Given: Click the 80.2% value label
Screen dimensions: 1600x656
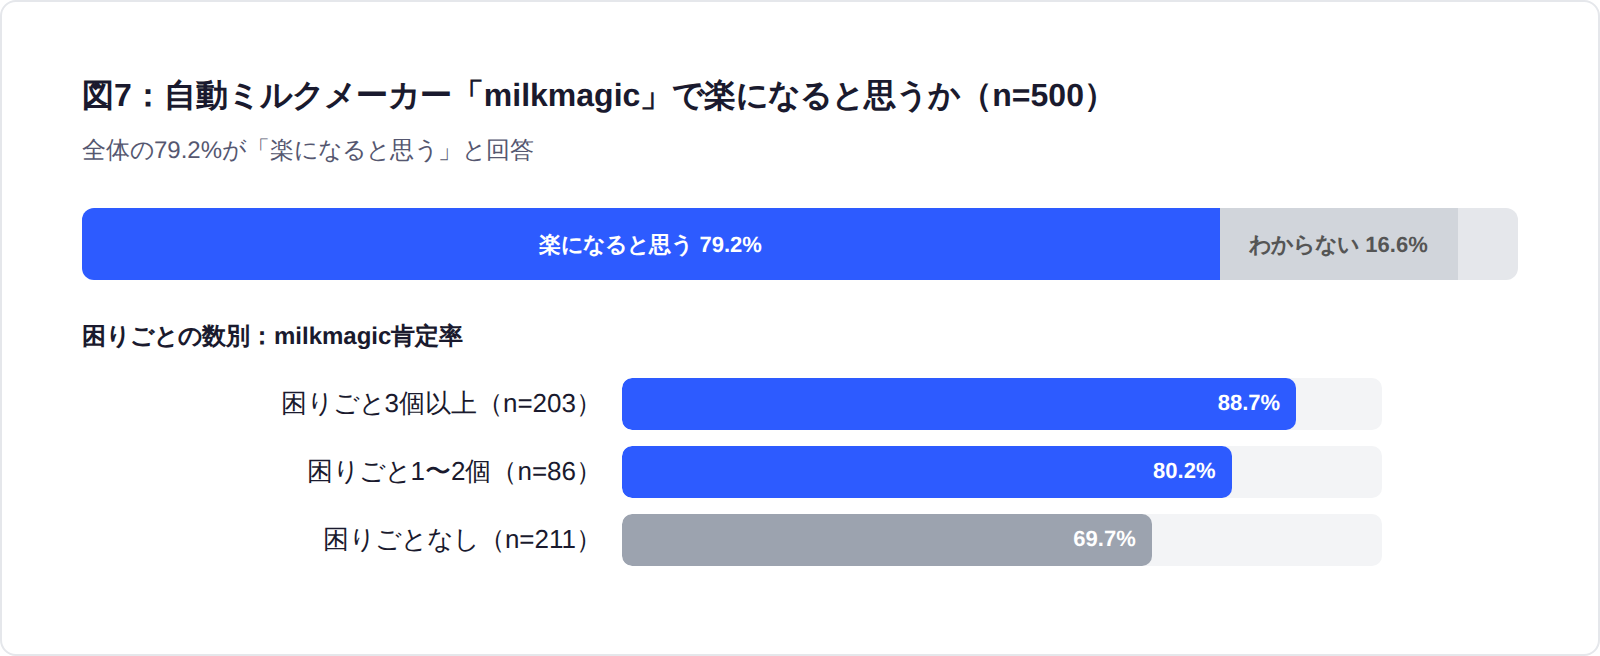Looking at the screenshot, I should (1184, 471).
